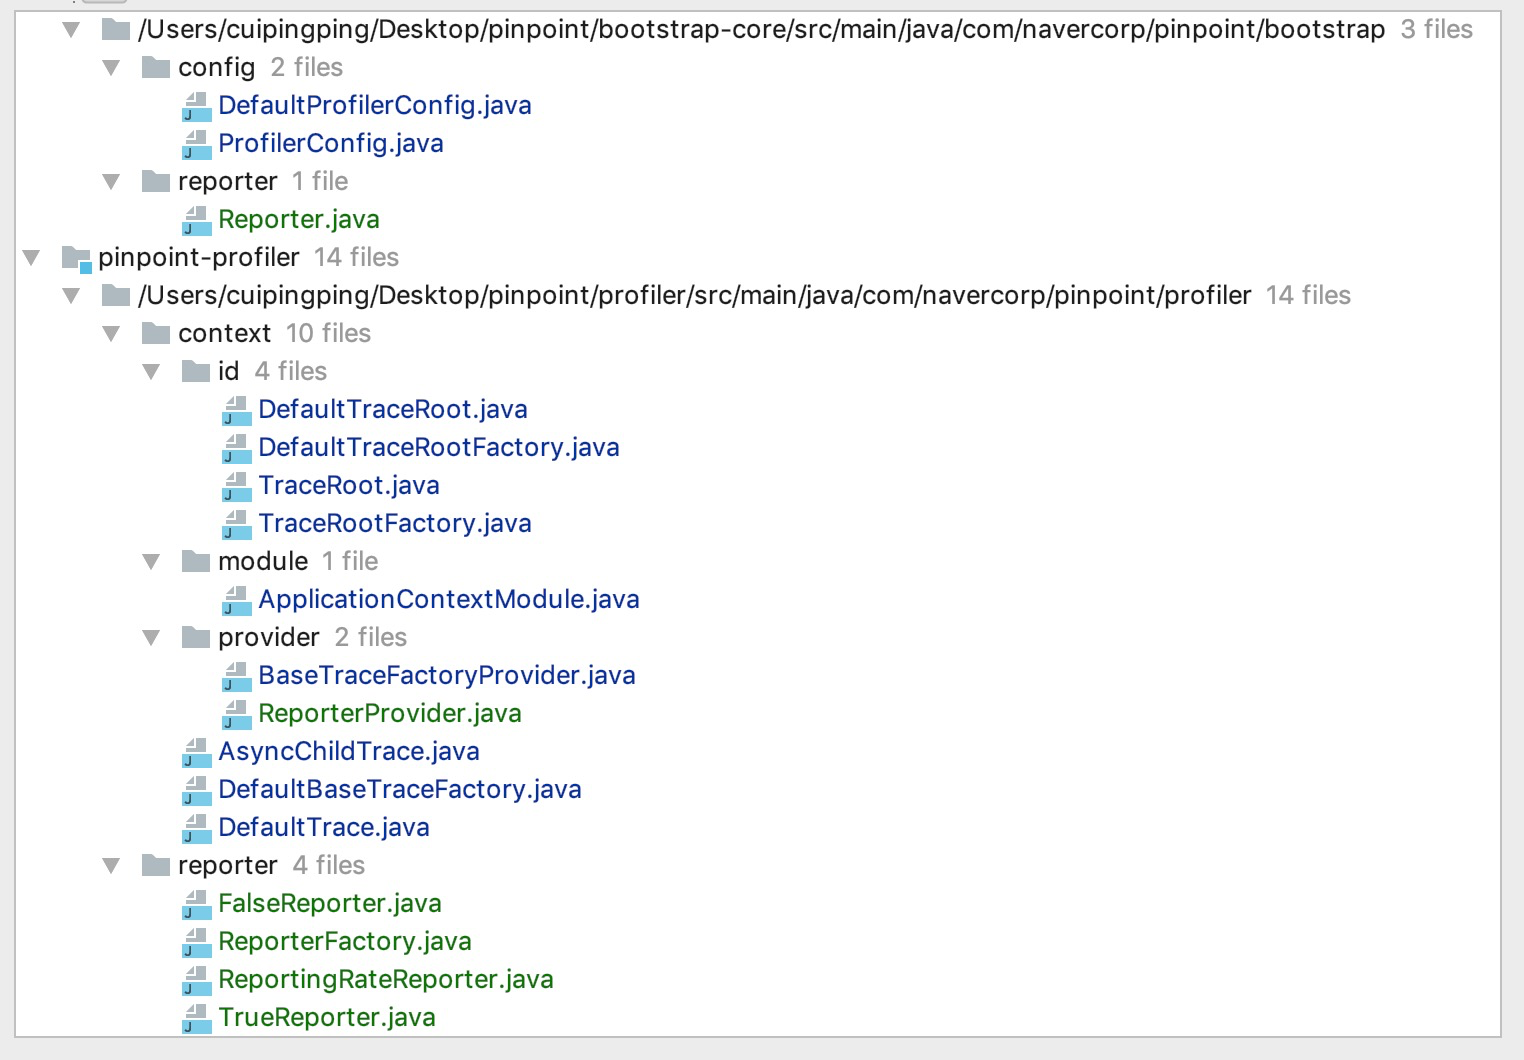1524x1060 pixels.
Task: Click the file icon beside ApplicationContextModule.java
Action: pos(237,600)
